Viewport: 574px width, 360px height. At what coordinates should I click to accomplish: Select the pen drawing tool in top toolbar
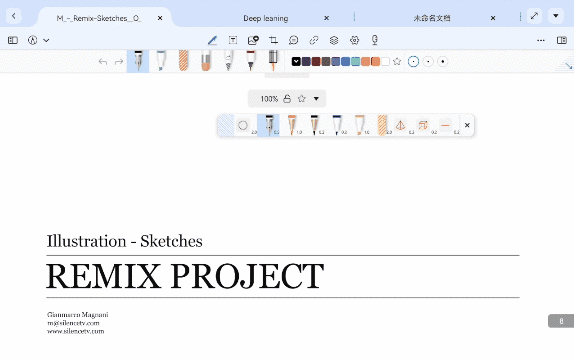tap(212, 40)
